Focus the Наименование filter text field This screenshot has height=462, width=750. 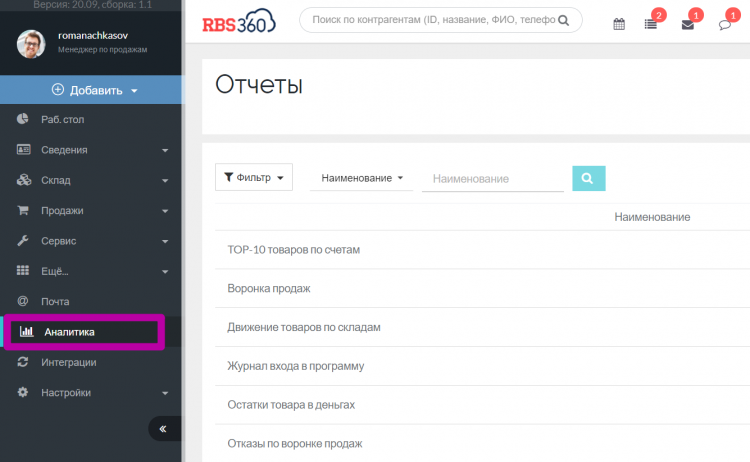pos(493,179)
